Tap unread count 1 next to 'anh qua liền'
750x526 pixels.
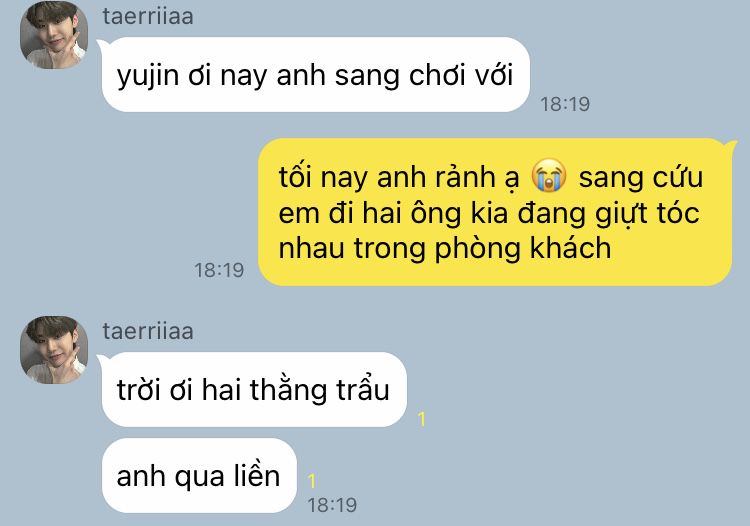pos(312,481)
